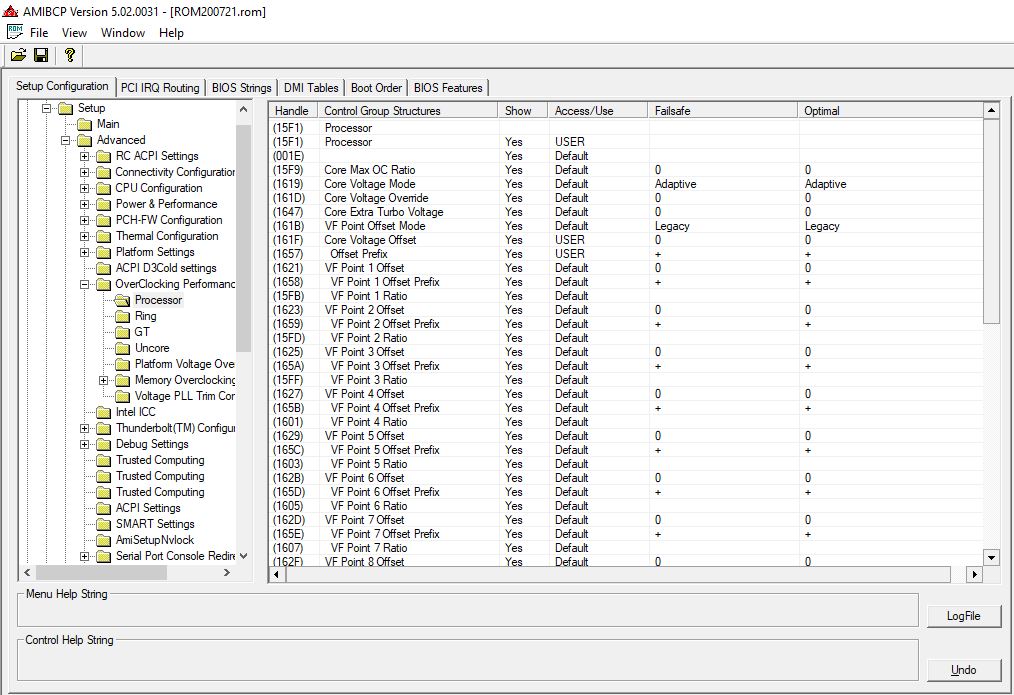Click the Adaptive value in Optimal column
The width and height of the screenshot is (1014, 695).
[825, 184]
